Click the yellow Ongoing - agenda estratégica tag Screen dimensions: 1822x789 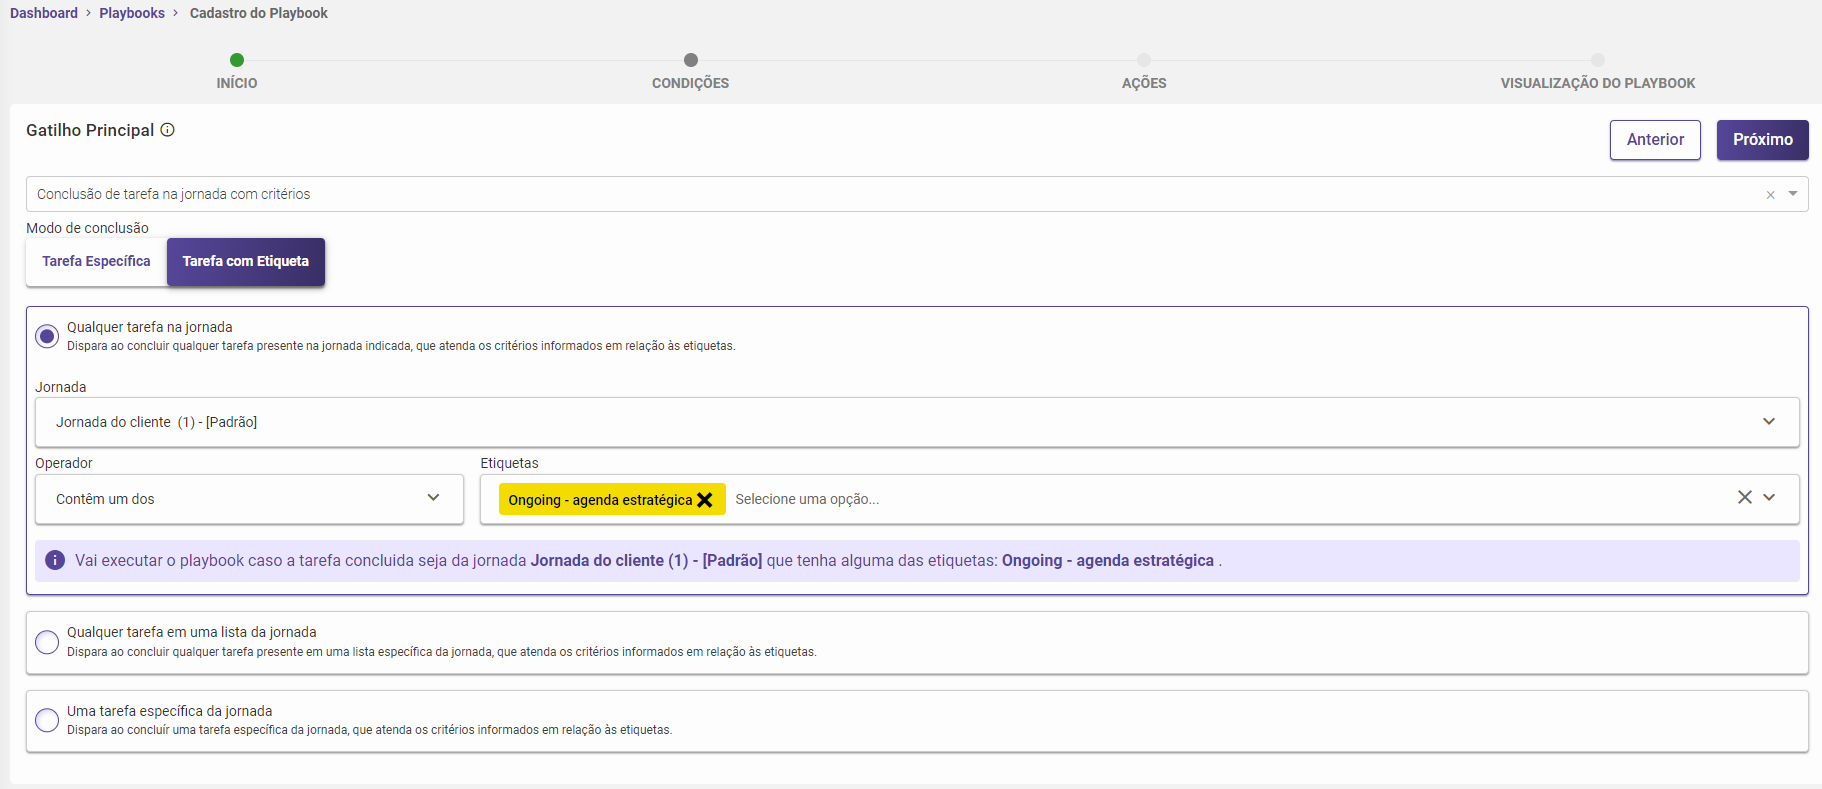[x=599, y=500]
